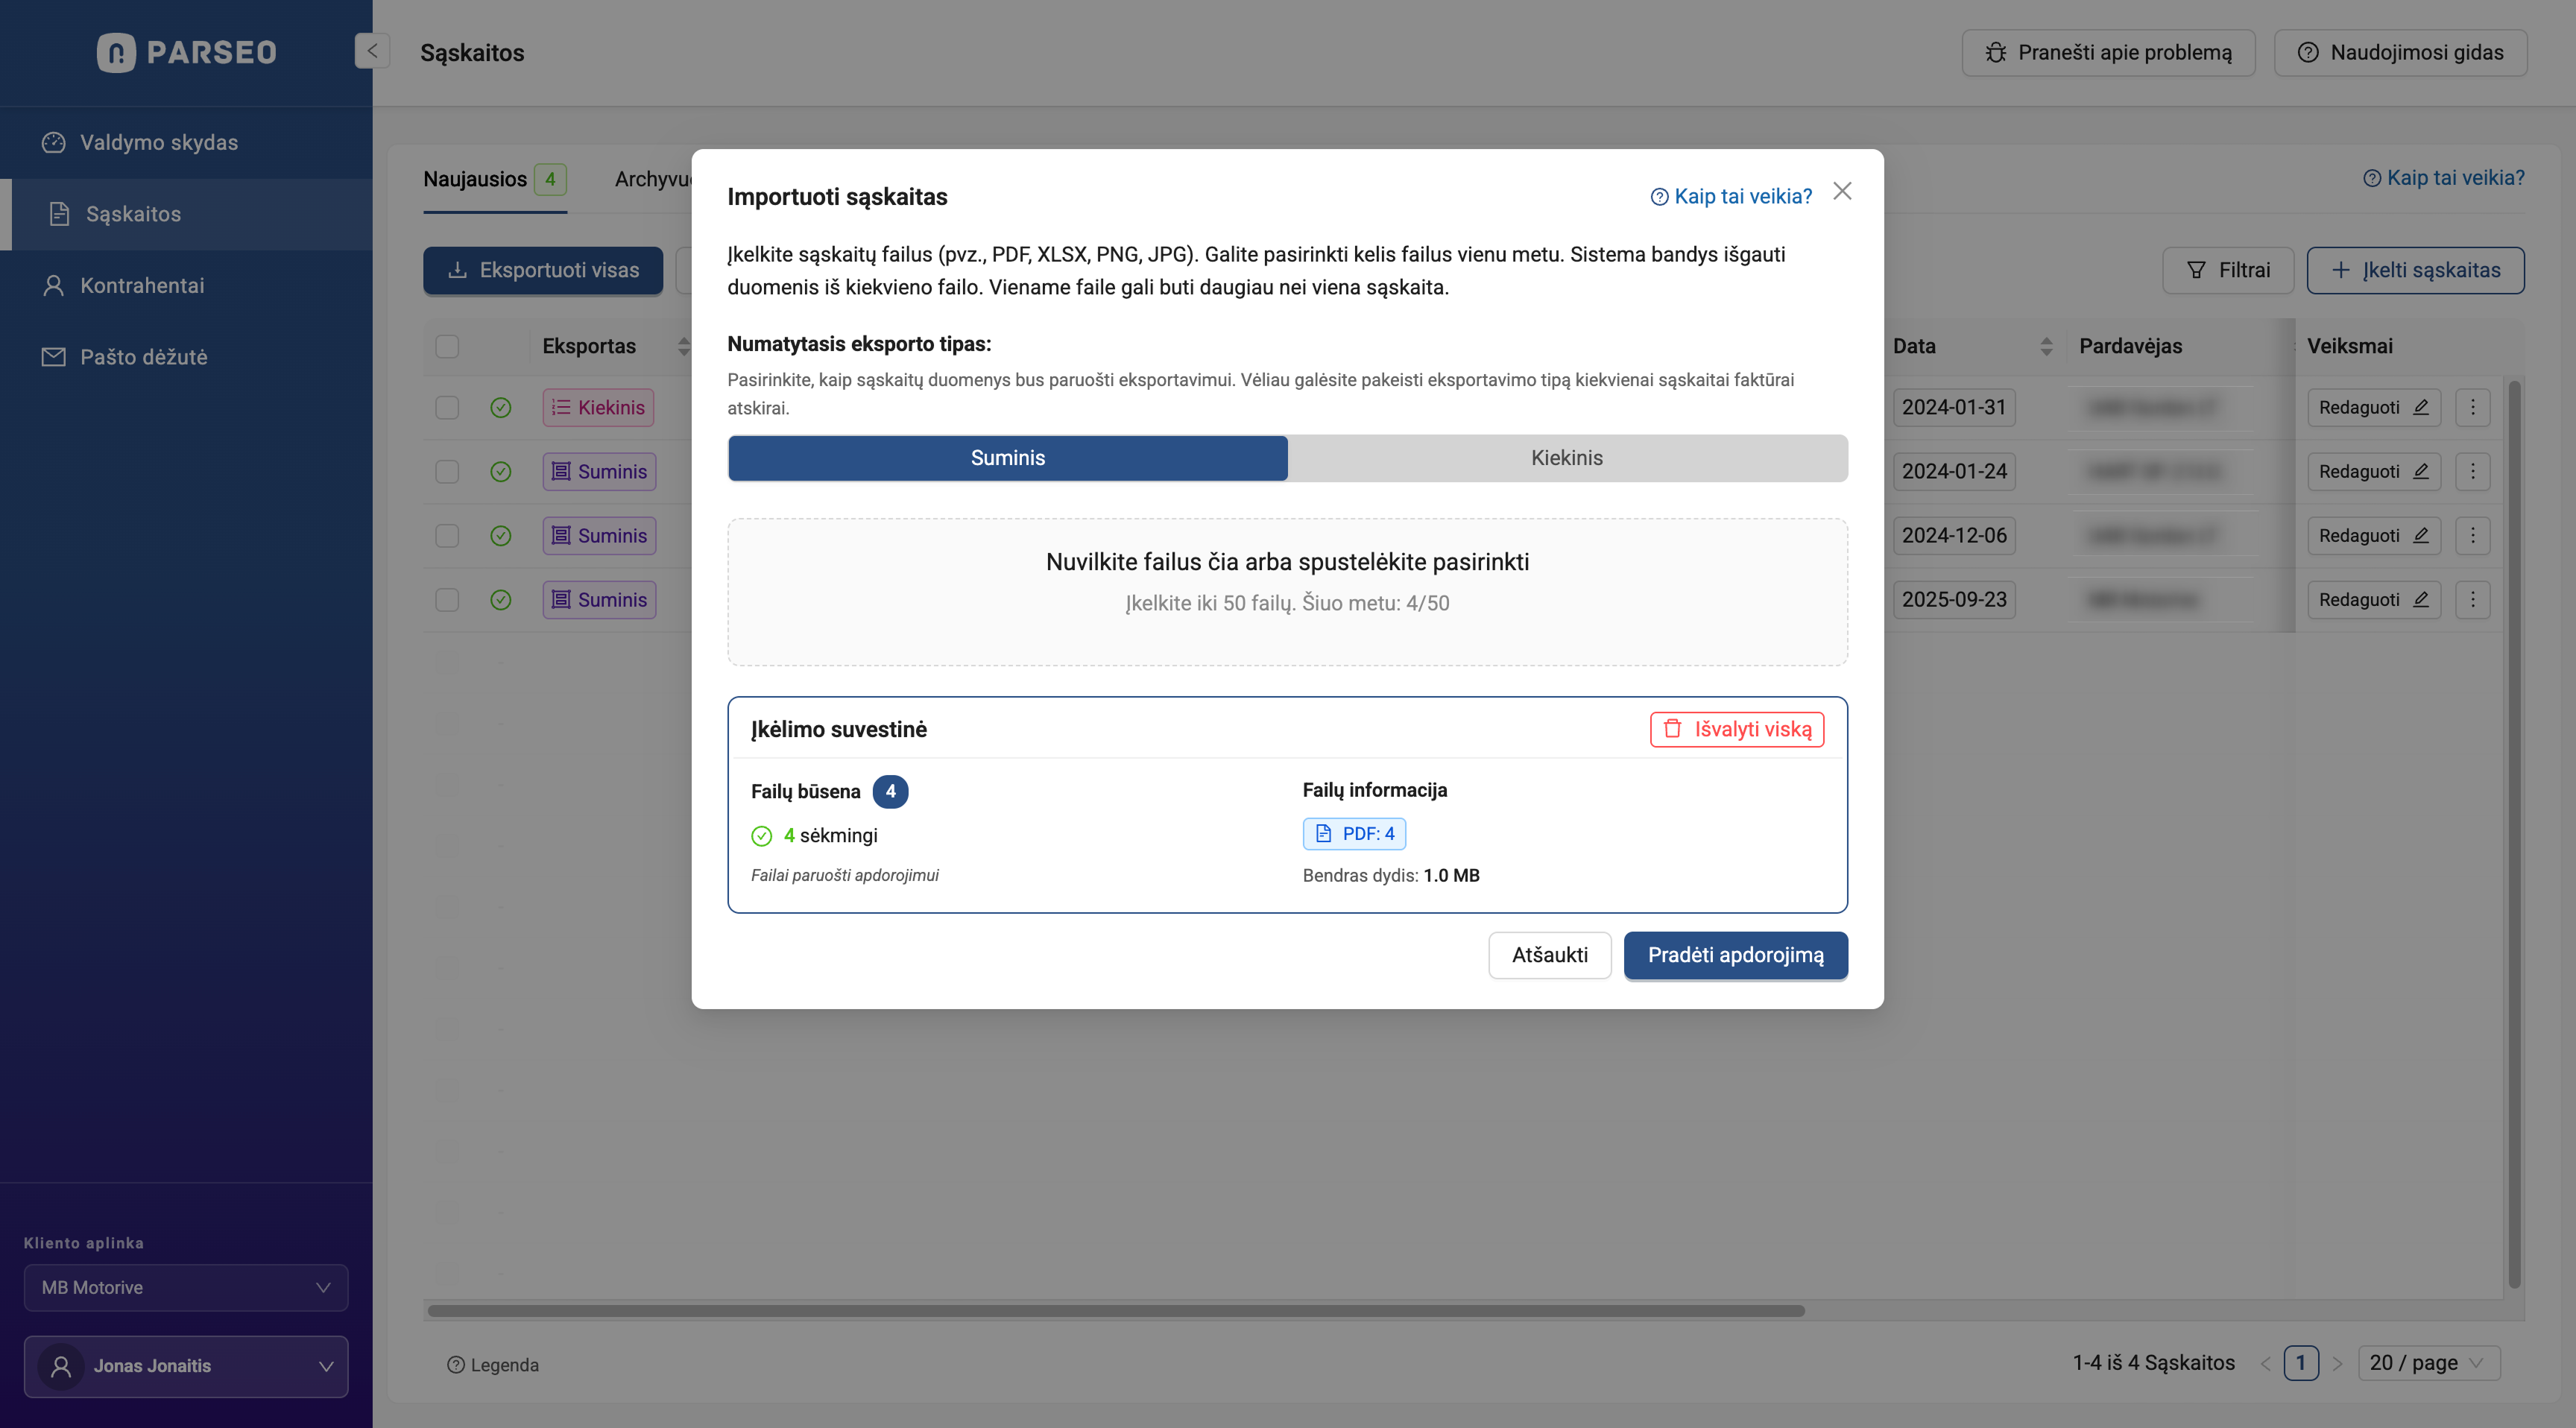This screenshot has height=1428, width=2576.
Task: Tick the select-all checkbox in table header
Action: [447, 346]
